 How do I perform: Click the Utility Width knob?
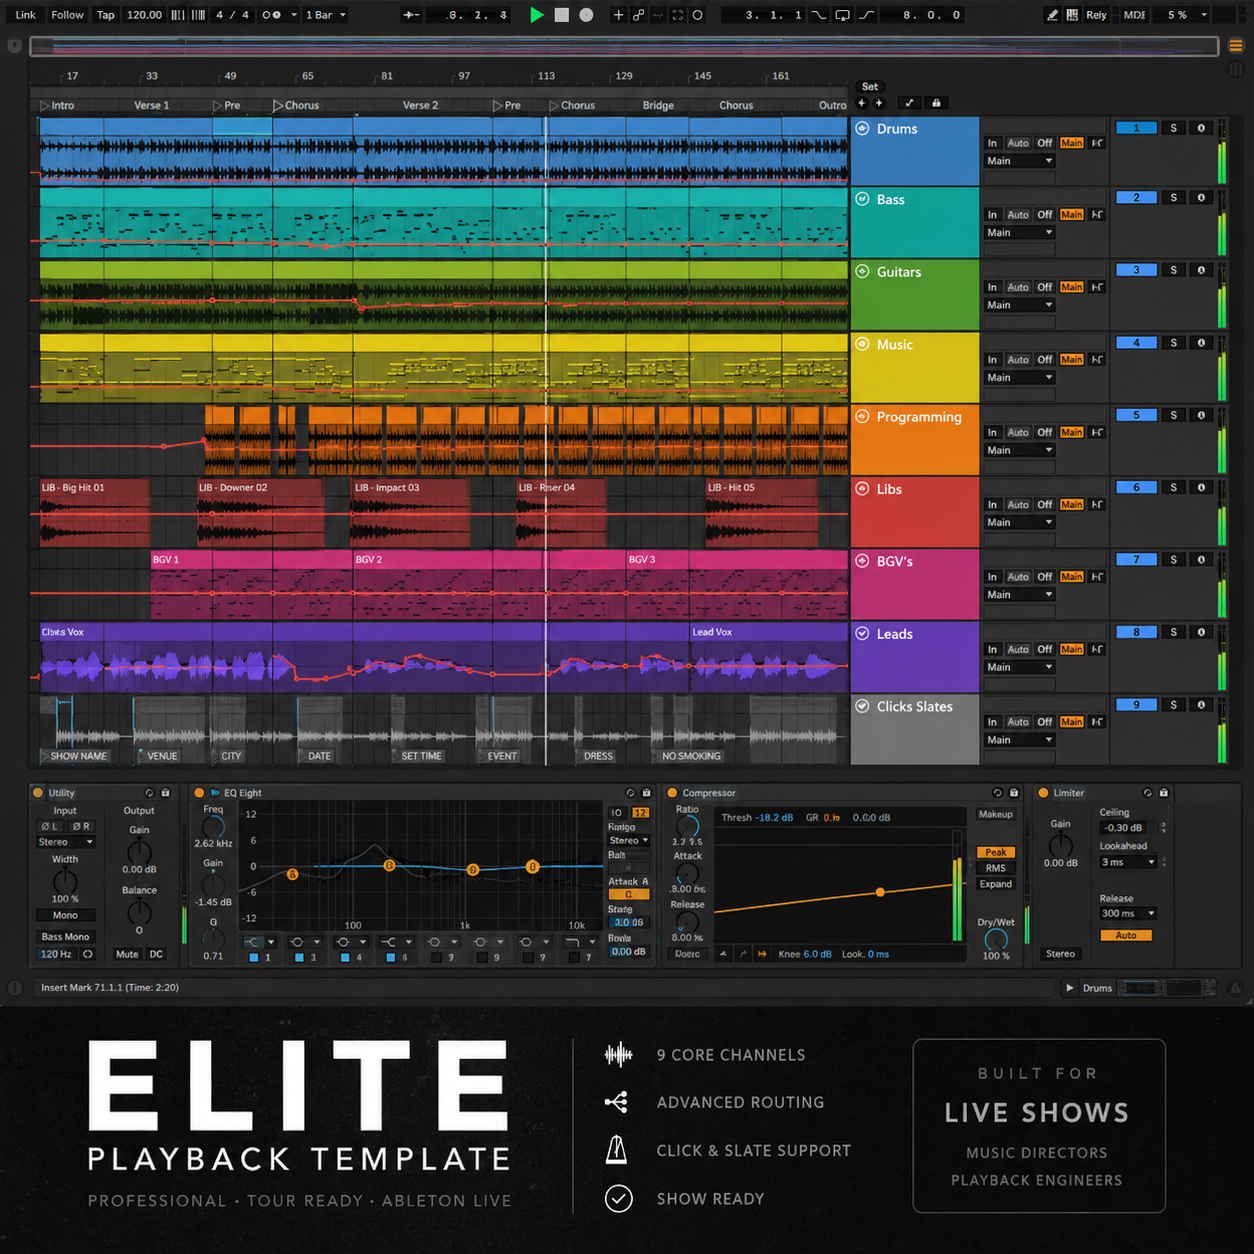pyautogui.click(x=65, y=881)
